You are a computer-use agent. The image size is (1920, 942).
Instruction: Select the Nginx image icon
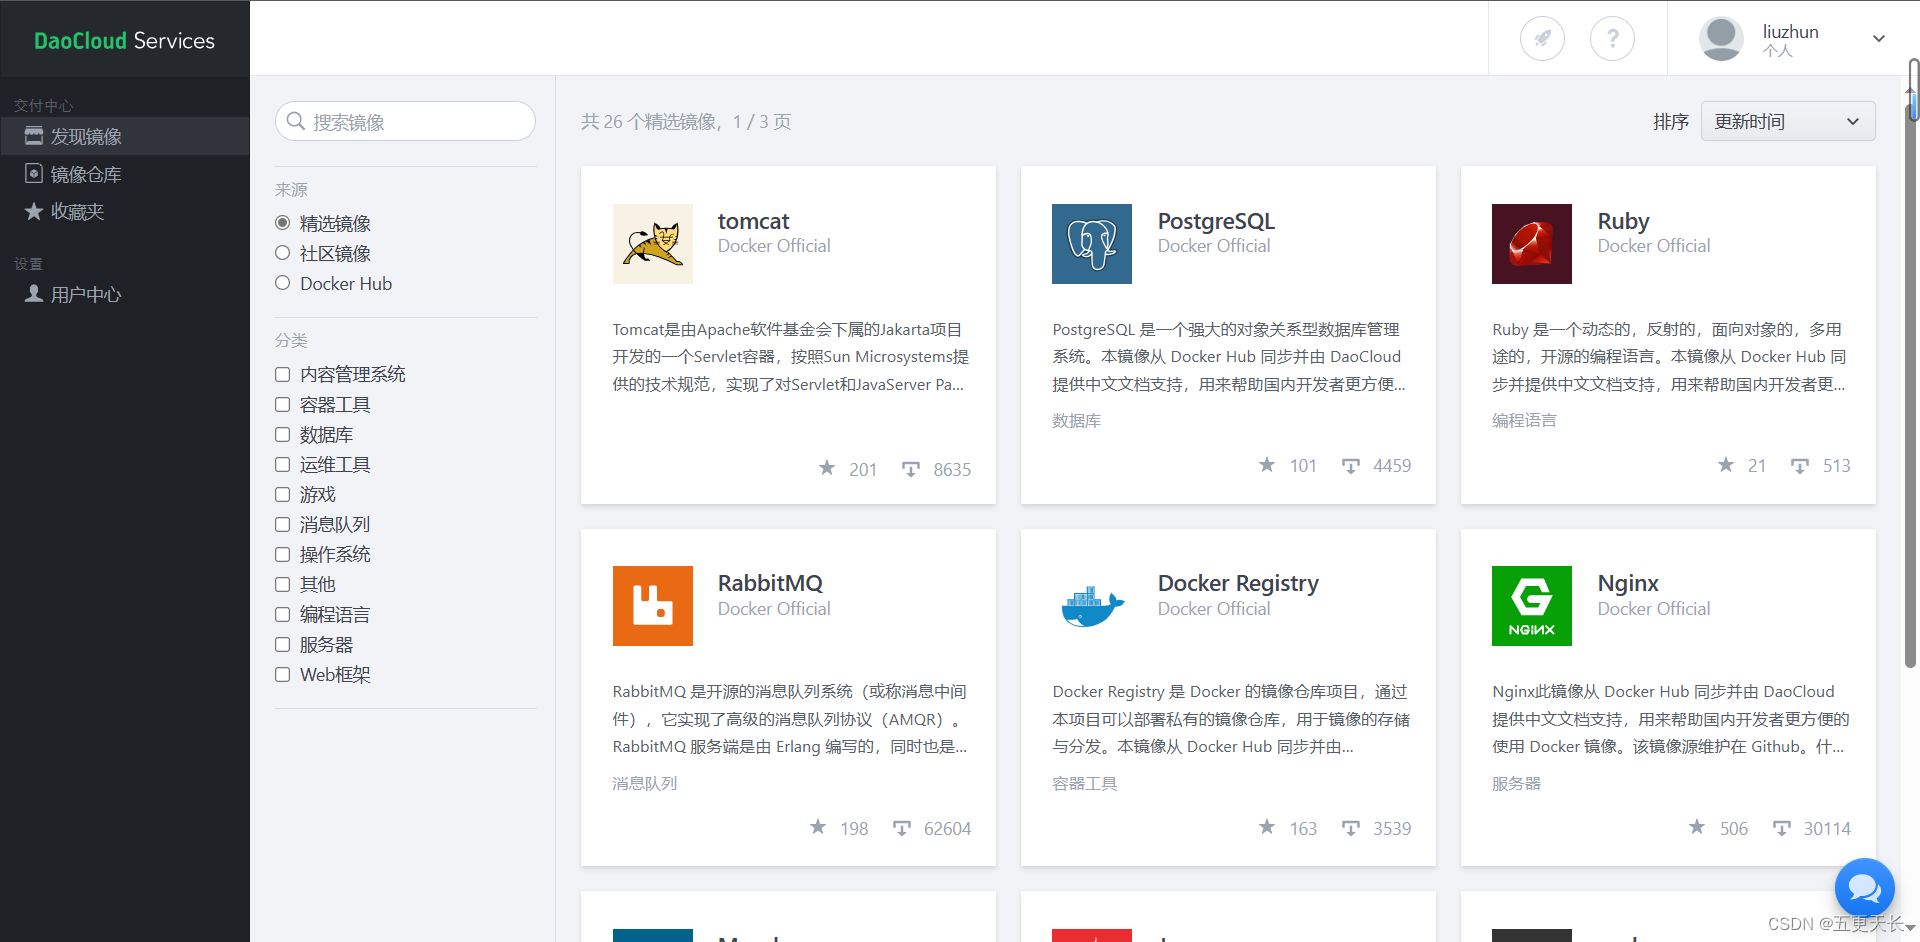click(1531, 605)
